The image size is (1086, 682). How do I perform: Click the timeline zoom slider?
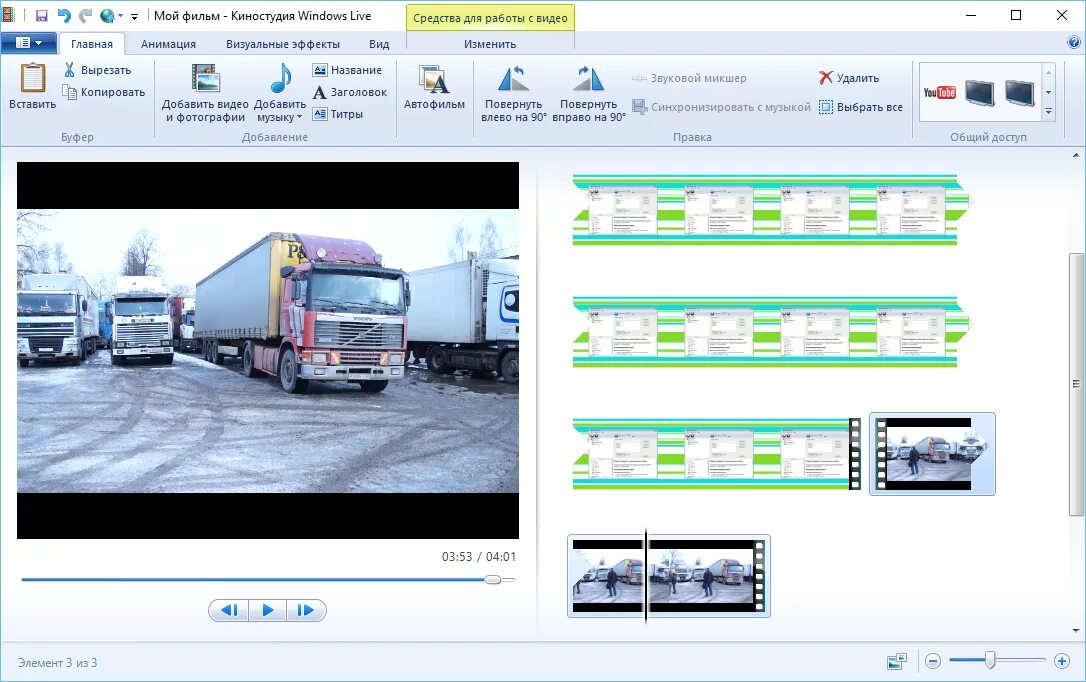(990, 661)
